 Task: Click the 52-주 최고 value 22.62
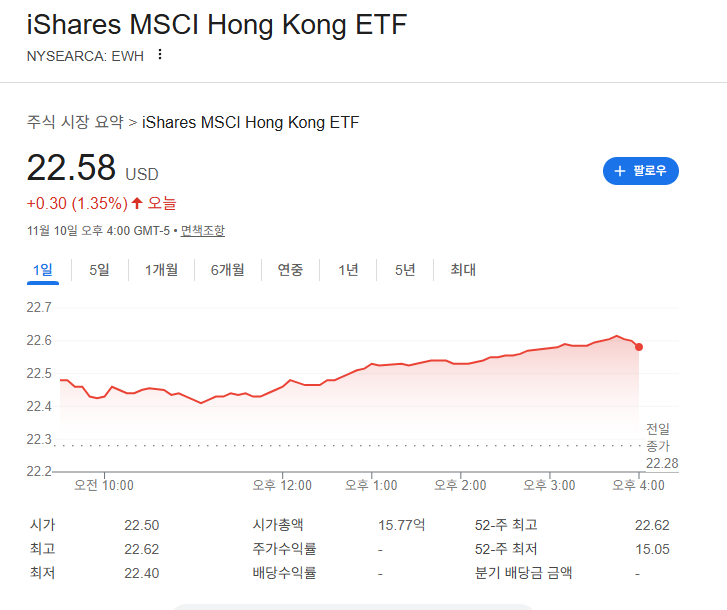pyautogui.click(x=652, y=525)
